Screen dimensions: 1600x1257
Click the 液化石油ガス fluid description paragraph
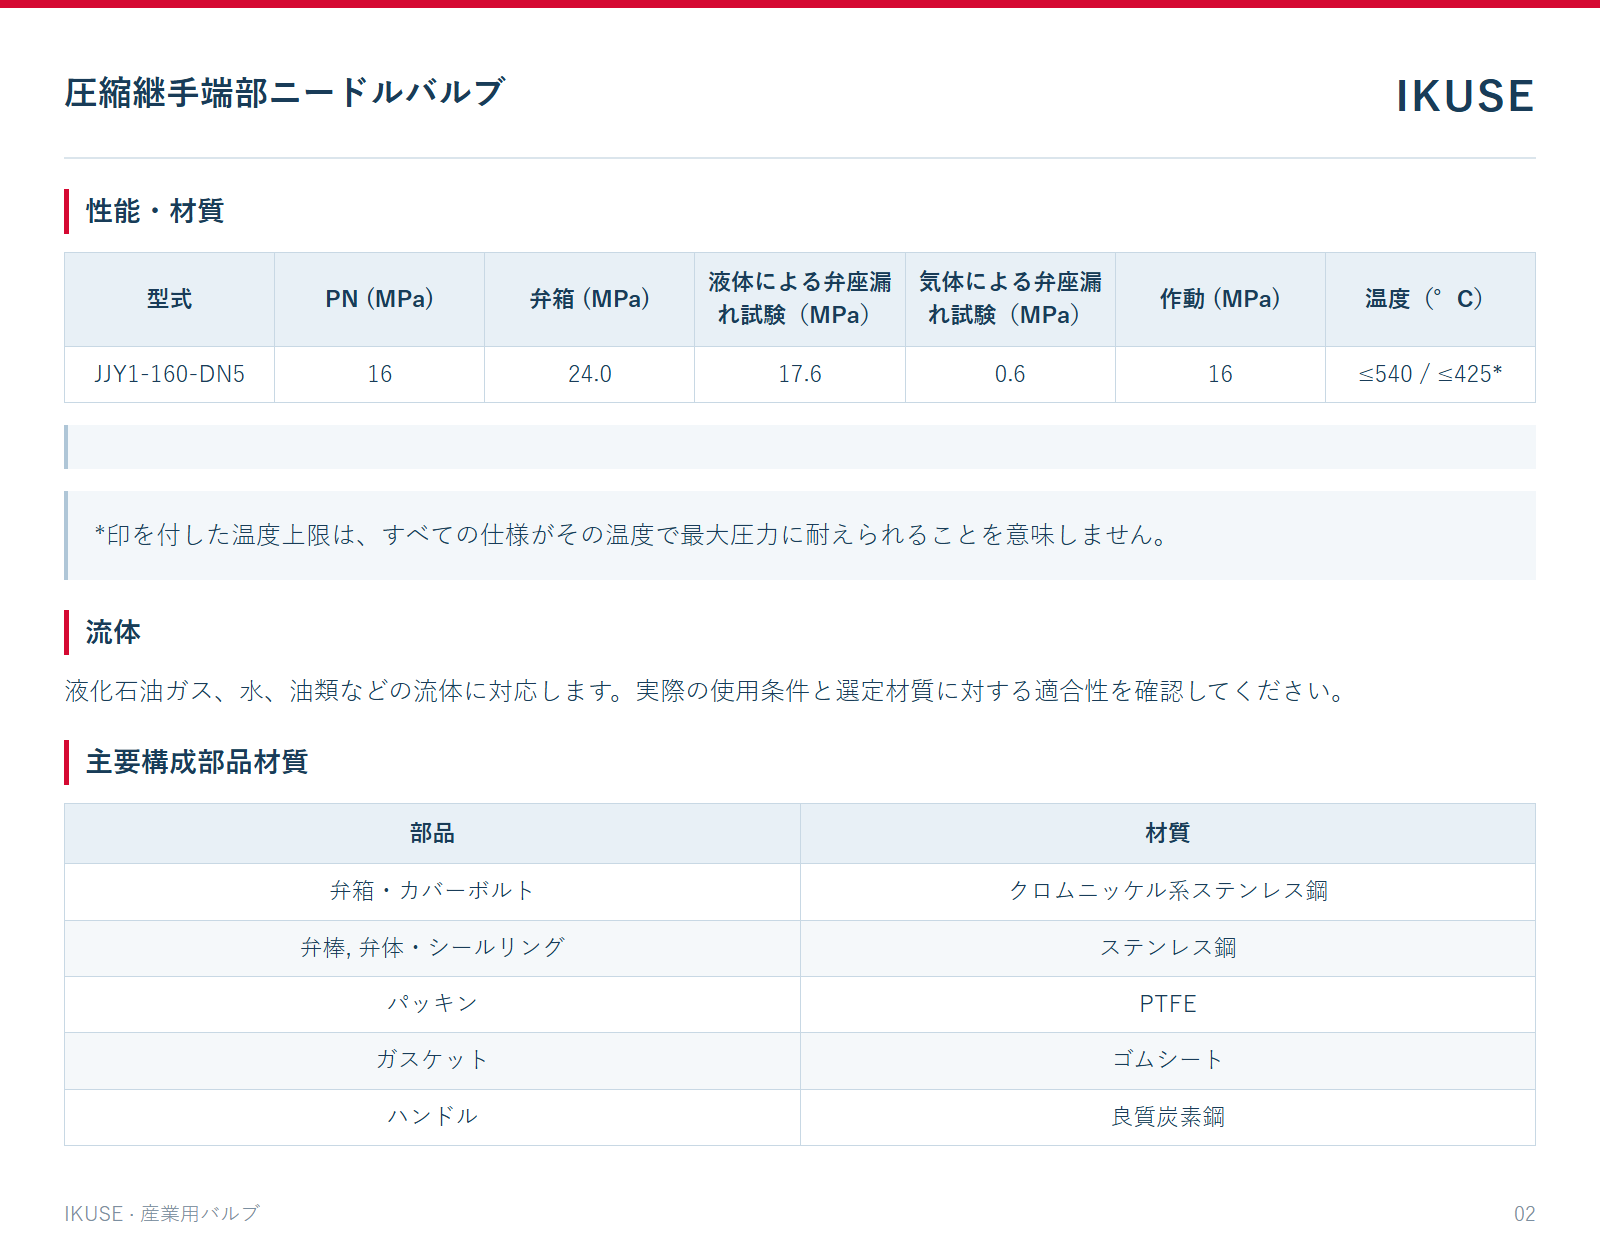click(707, 691)
